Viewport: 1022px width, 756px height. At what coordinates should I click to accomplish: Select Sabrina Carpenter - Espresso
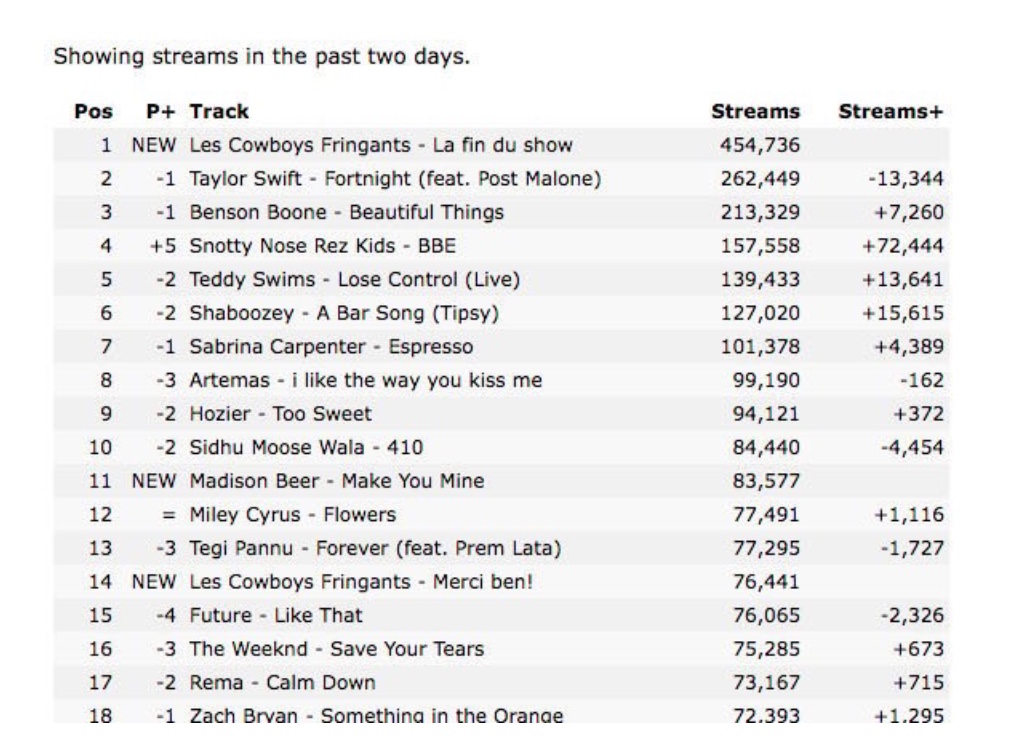pos(331,347)
